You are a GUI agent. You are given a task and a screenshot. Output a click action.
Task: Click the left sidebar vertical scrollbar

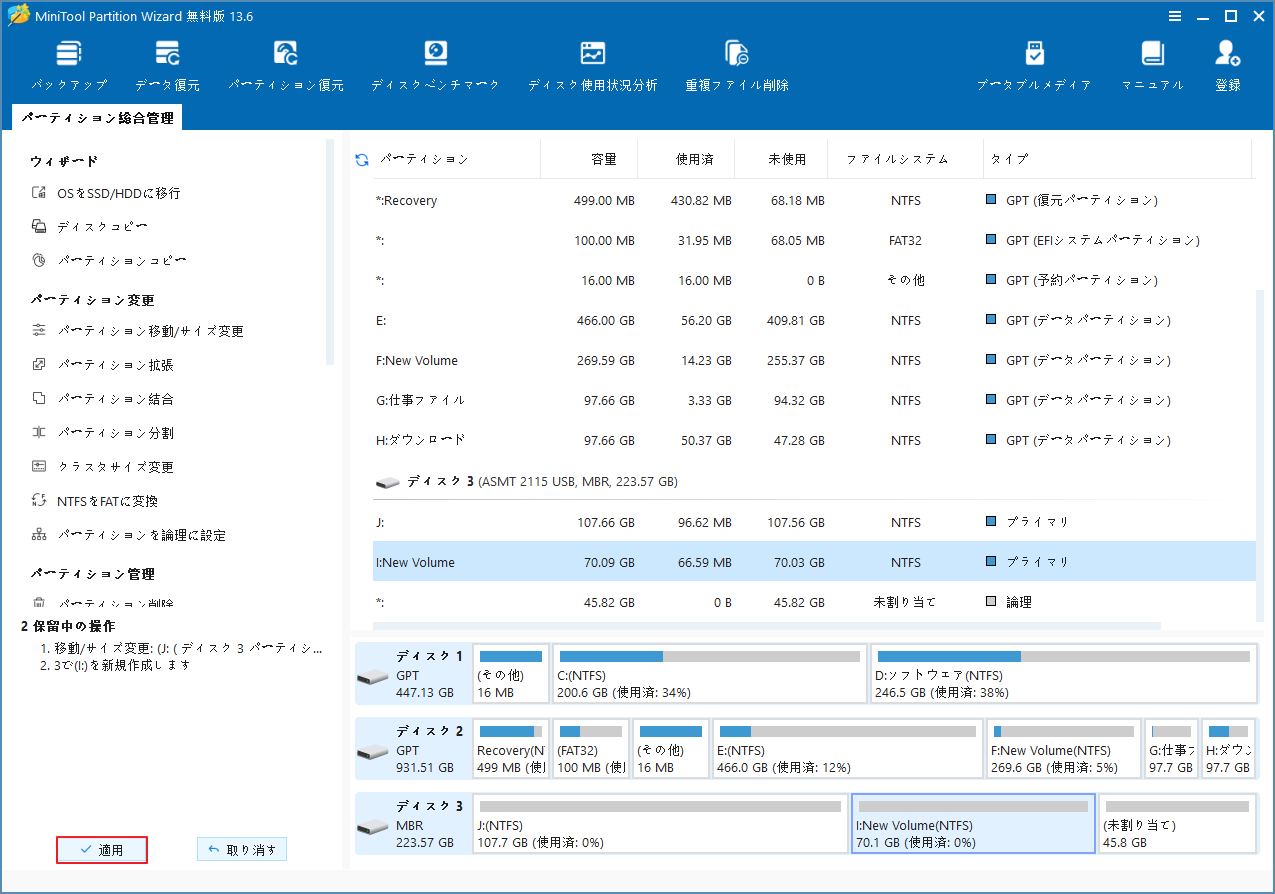(330, 250)
